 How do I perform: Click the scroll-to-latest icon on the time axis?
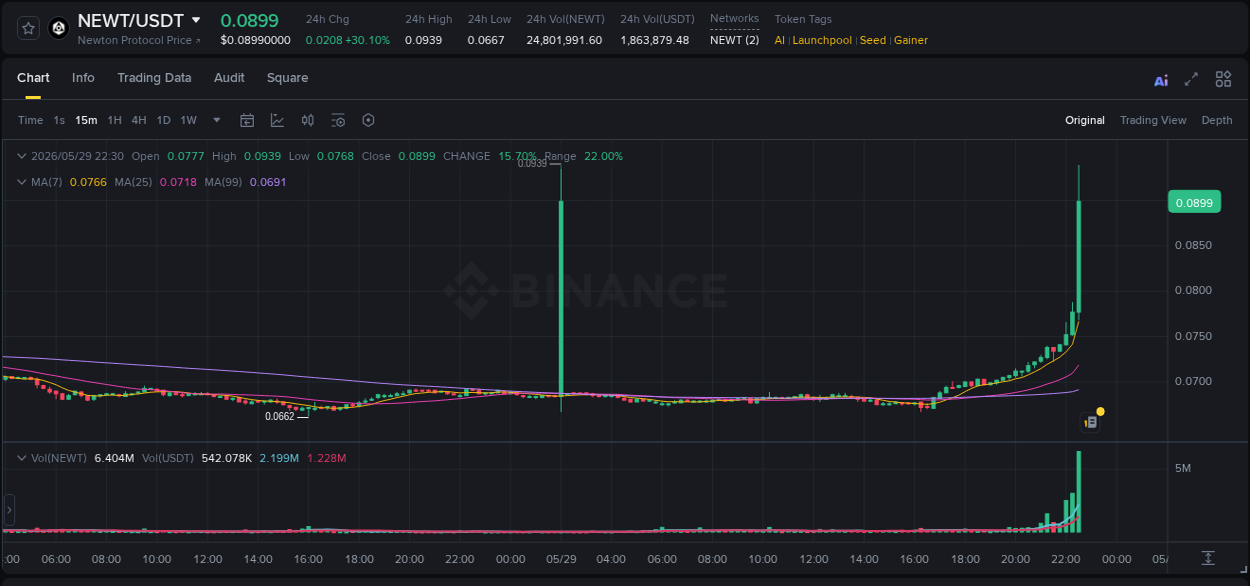(1208, 558)
